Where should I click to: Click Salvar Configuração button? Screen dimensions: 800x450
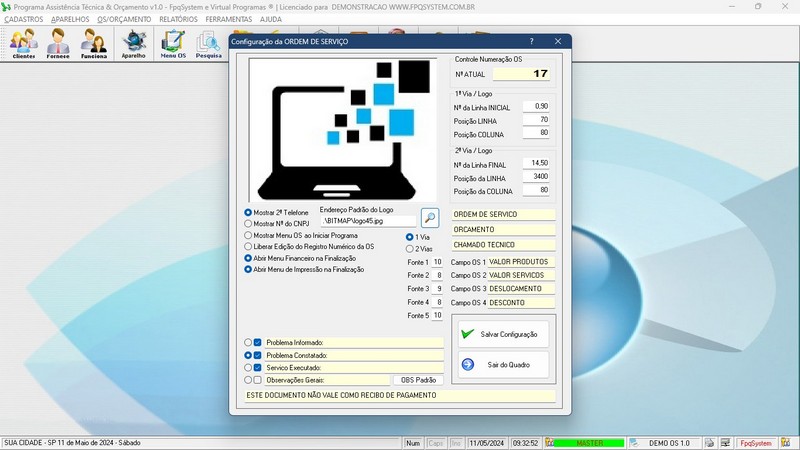coord(503,334)
